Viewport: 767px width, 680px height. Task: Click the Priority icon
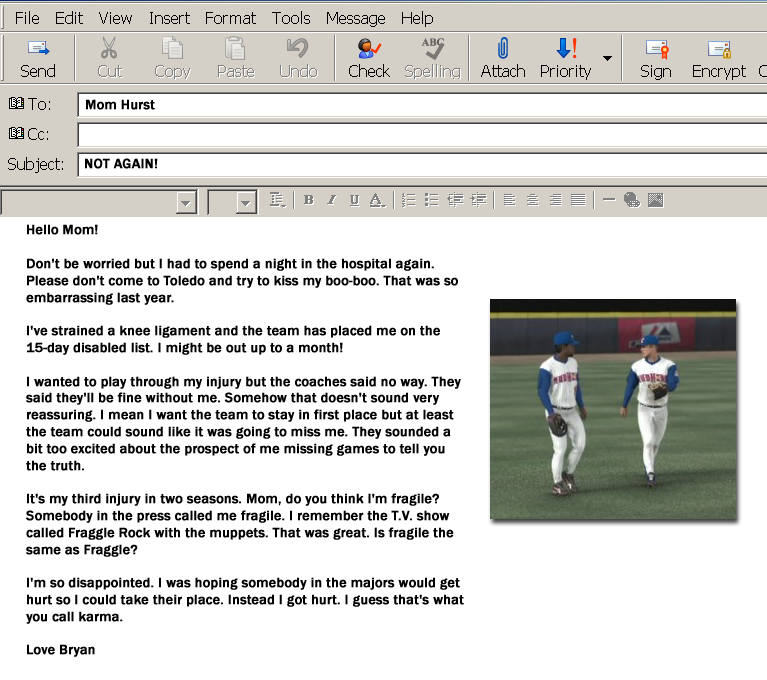pos(566,48)
